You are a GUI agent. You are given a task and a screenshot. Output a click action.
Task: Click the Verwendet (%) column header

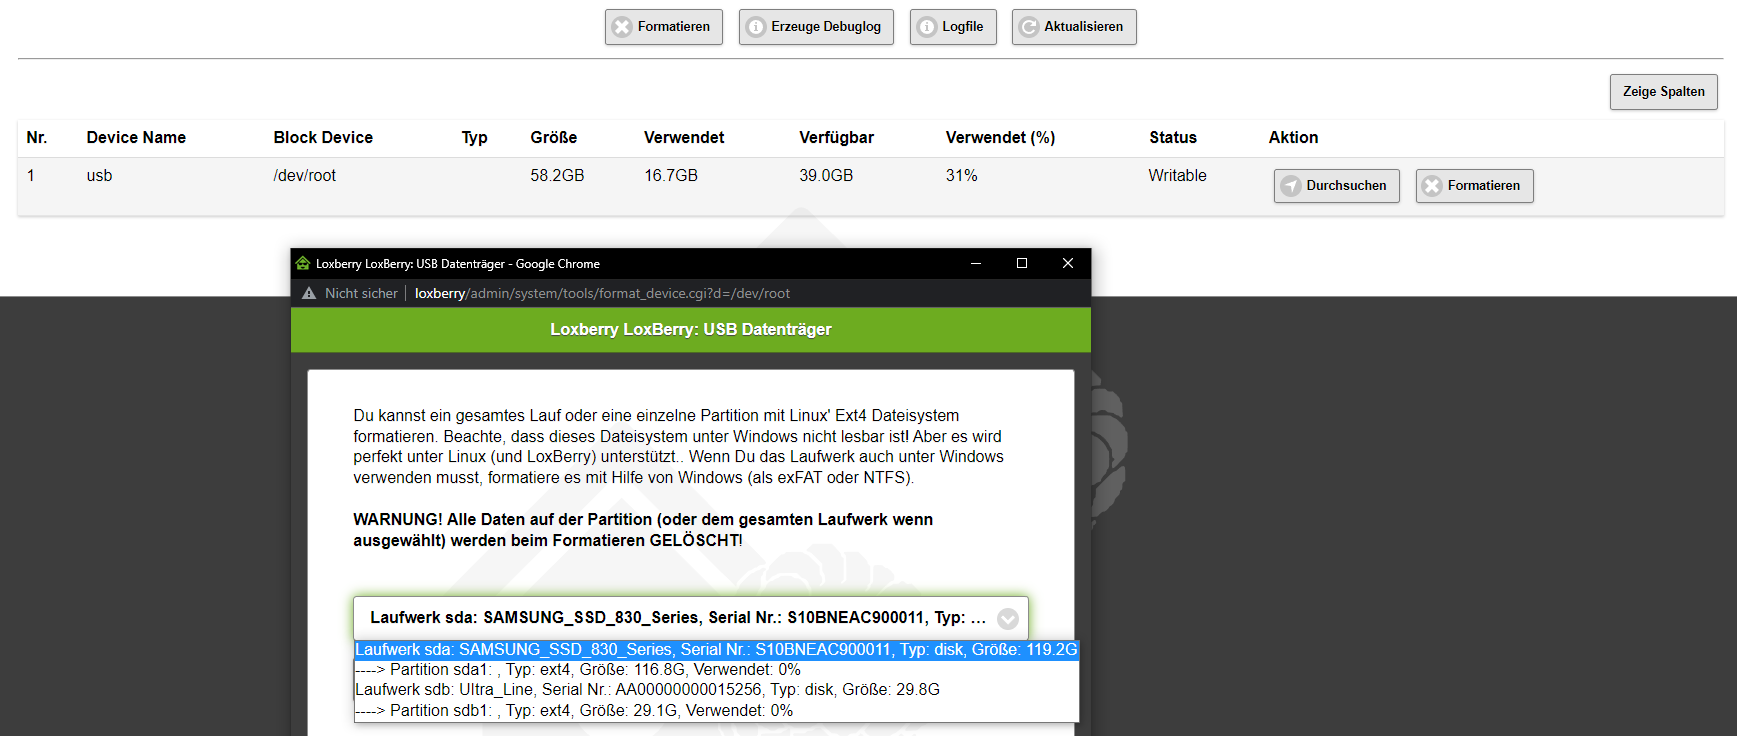click(1001, 138)
